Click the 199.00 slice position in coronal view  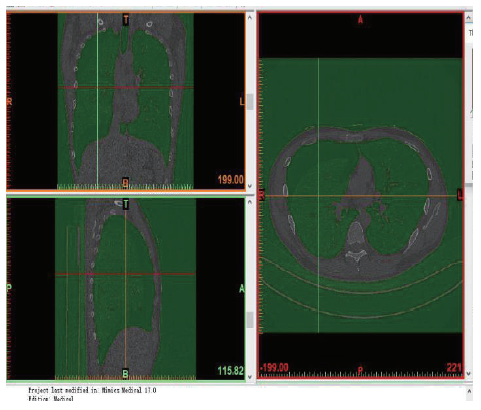(230, 180)
